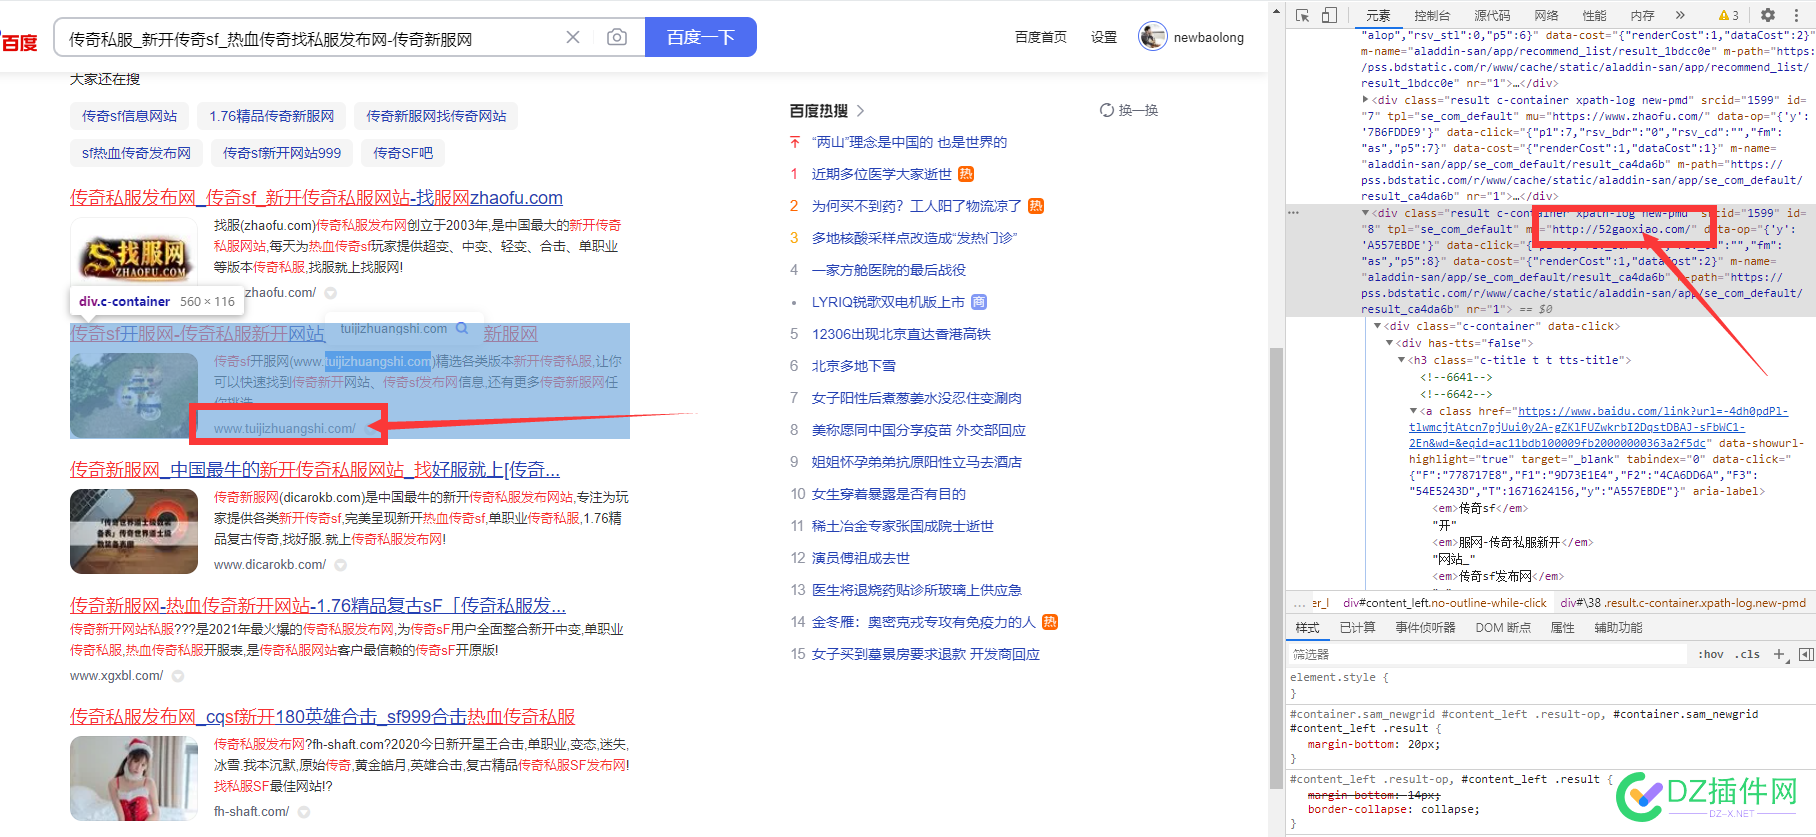This screenshot has width=1816, height=837.
Task: Click the 百度一下 search button
Action: [x=700, y=37]
